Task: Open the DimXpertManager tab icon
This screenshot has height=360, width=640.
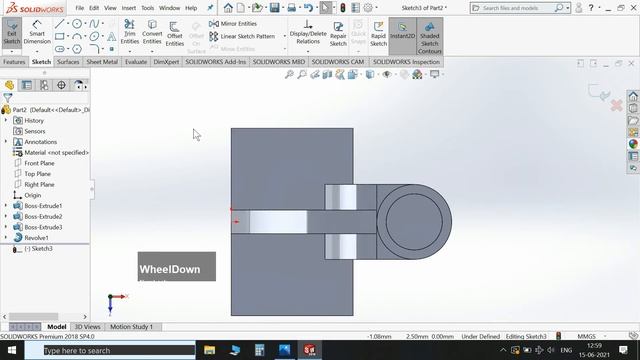Action: point(61,85)
